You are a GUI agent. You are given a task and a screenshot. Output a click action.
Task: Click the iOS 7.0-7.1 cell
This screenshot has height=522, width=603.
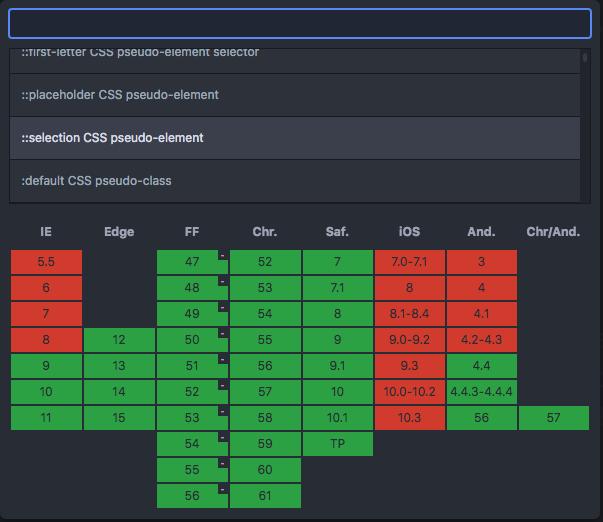[410, 262]
